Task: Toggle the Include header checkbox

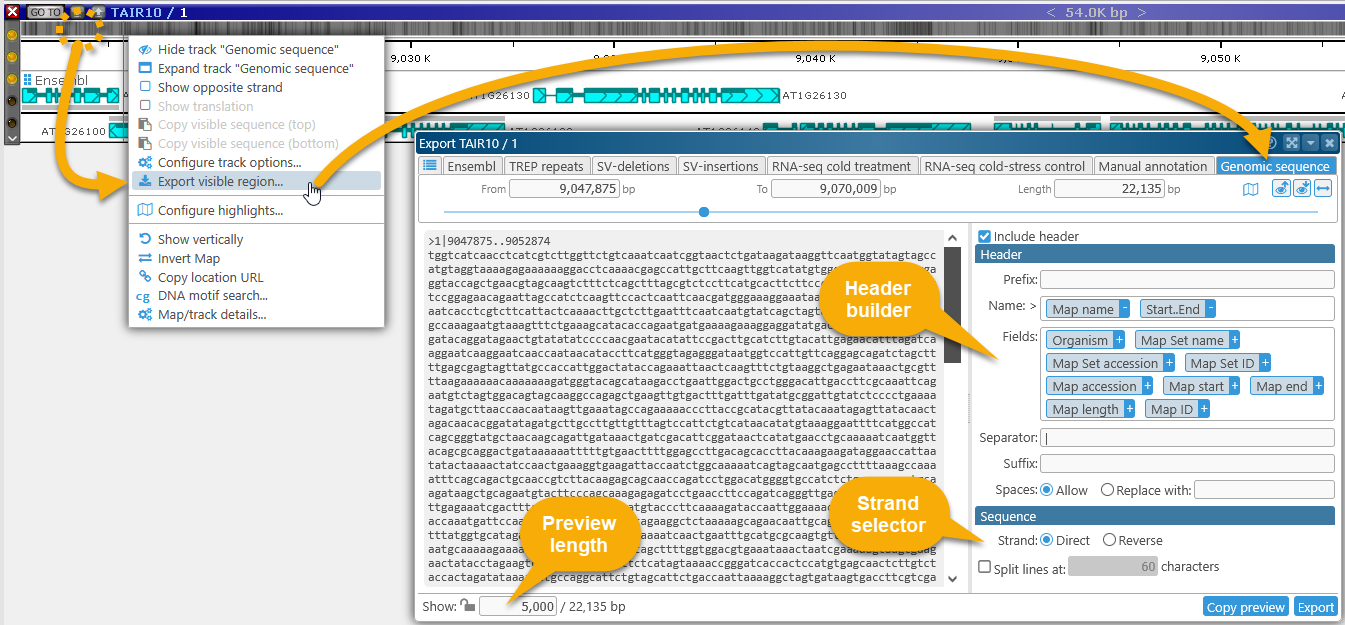Action: point(984,236)
